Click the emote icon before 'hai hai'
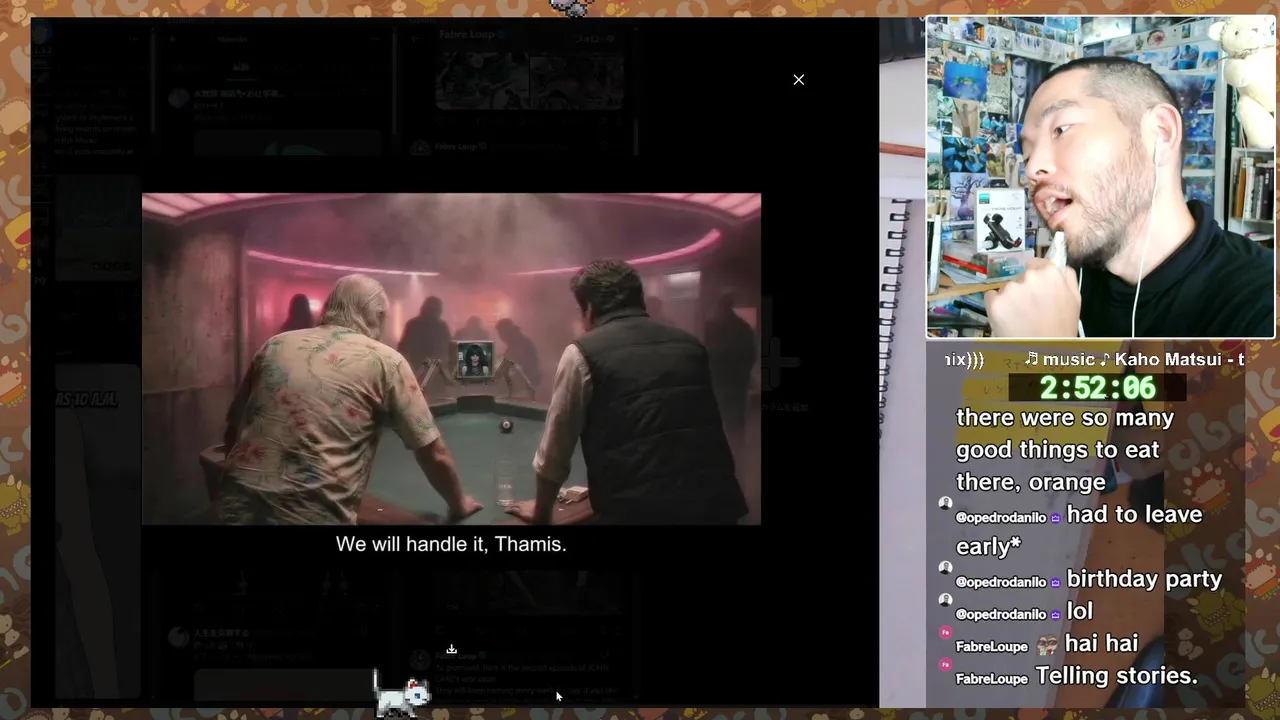 point(1047,645)
